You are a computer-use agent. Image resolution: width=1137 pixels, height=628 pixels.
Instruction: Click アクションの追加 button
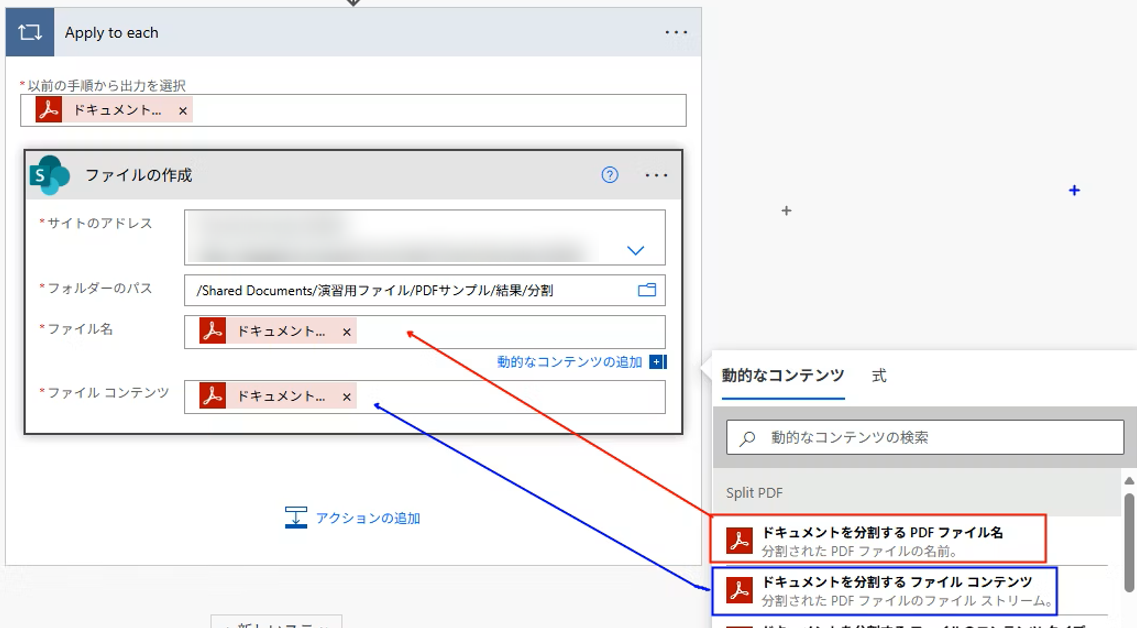coord(352,518)
